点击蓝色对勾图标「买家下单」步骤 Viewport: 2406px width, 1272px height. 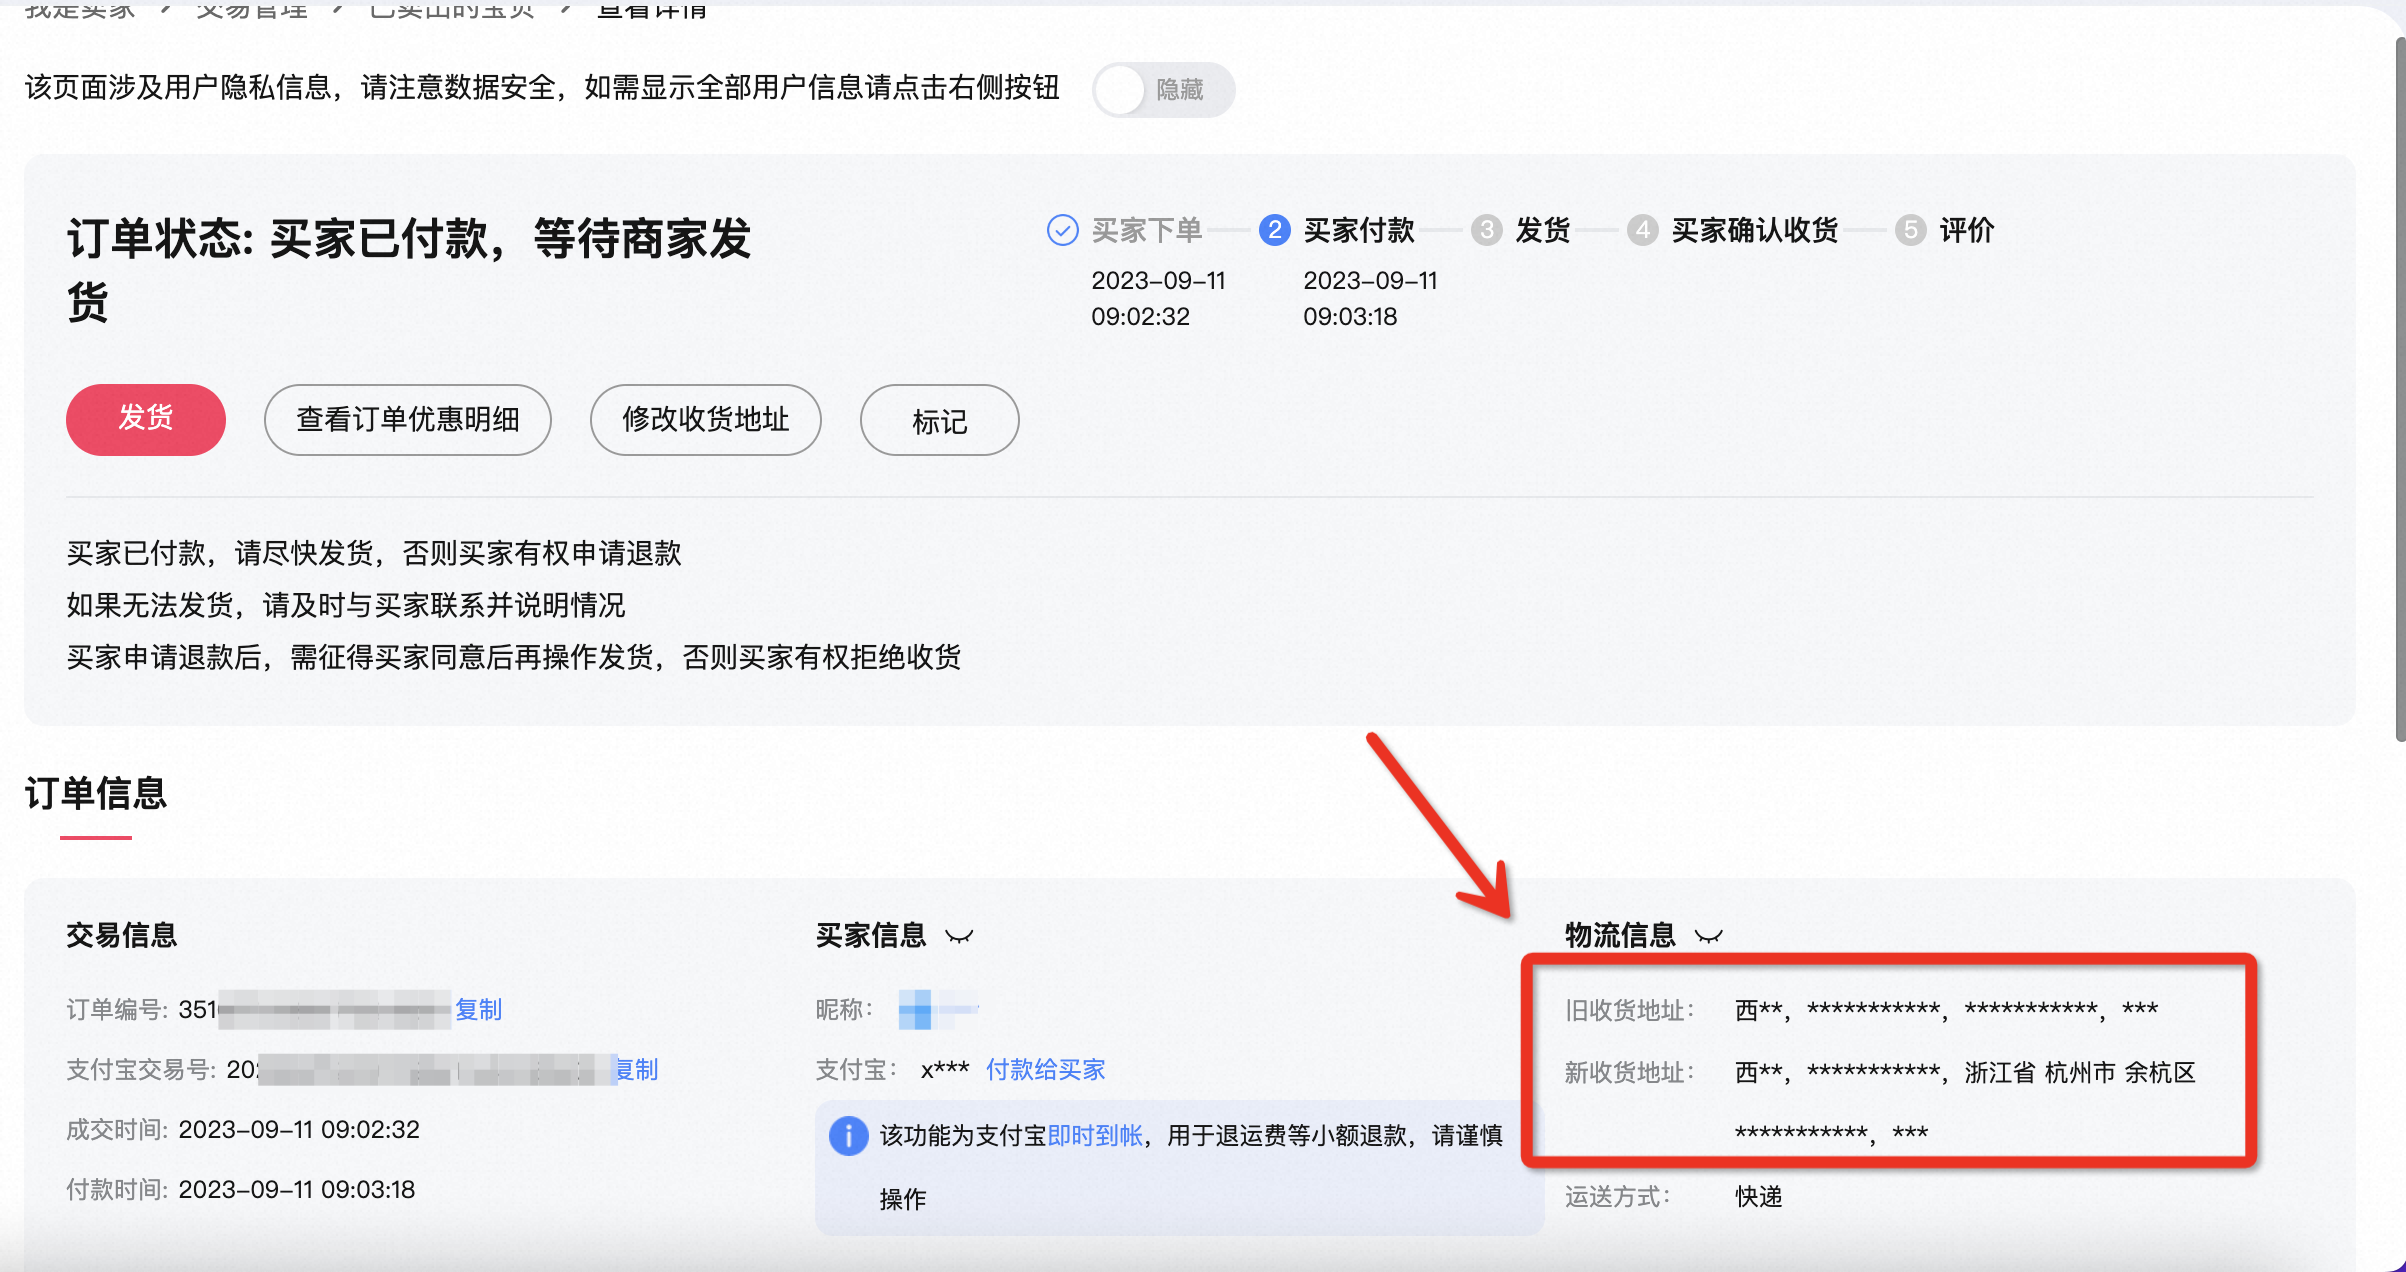coord(1062,230)
